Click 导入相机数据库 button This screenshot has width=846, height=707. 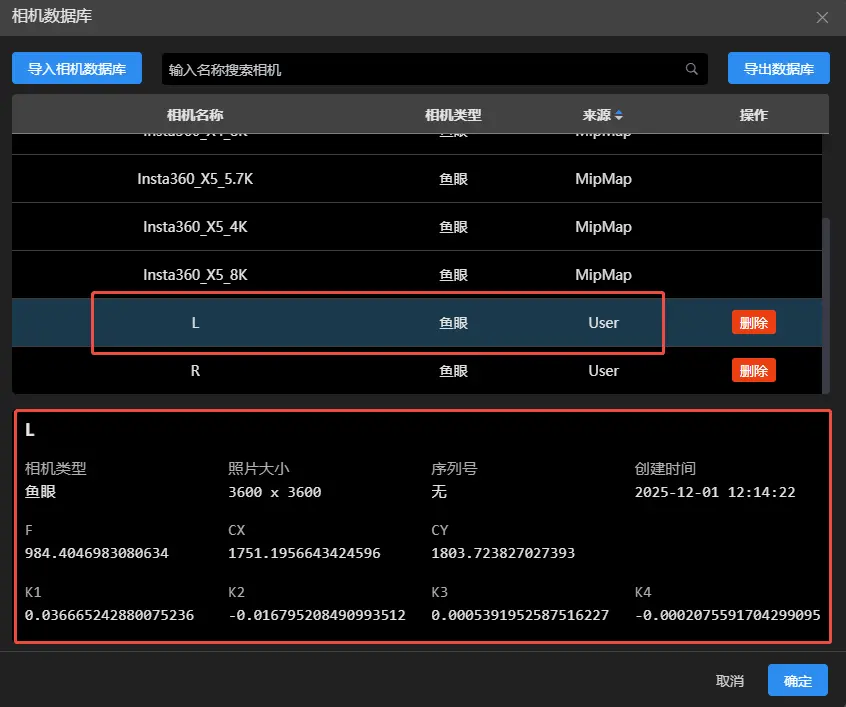(x=77, y=69)
